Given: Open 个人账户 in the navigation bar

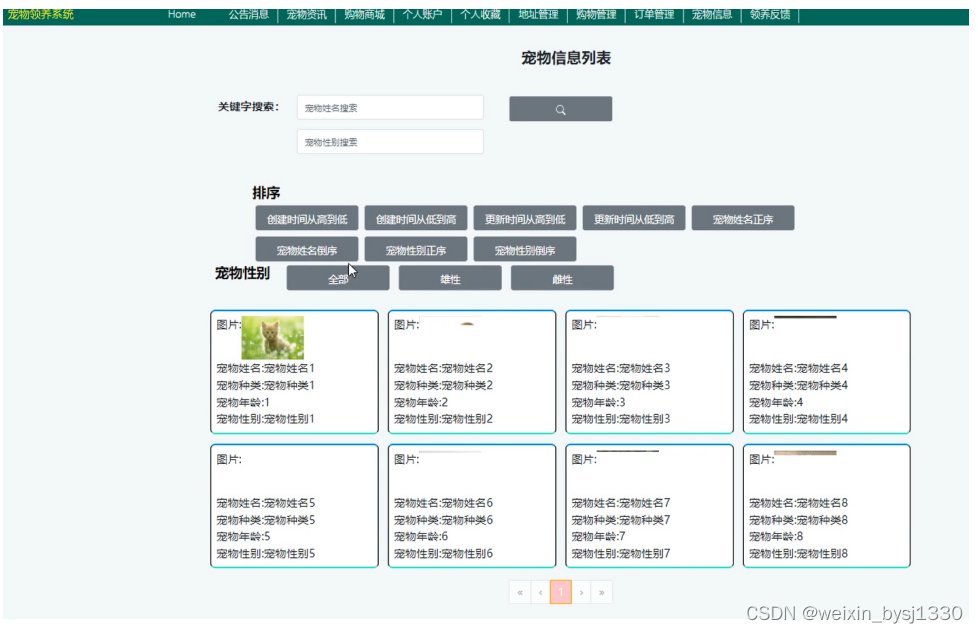Looking at the screenshot, I should (x=422, y=14).
